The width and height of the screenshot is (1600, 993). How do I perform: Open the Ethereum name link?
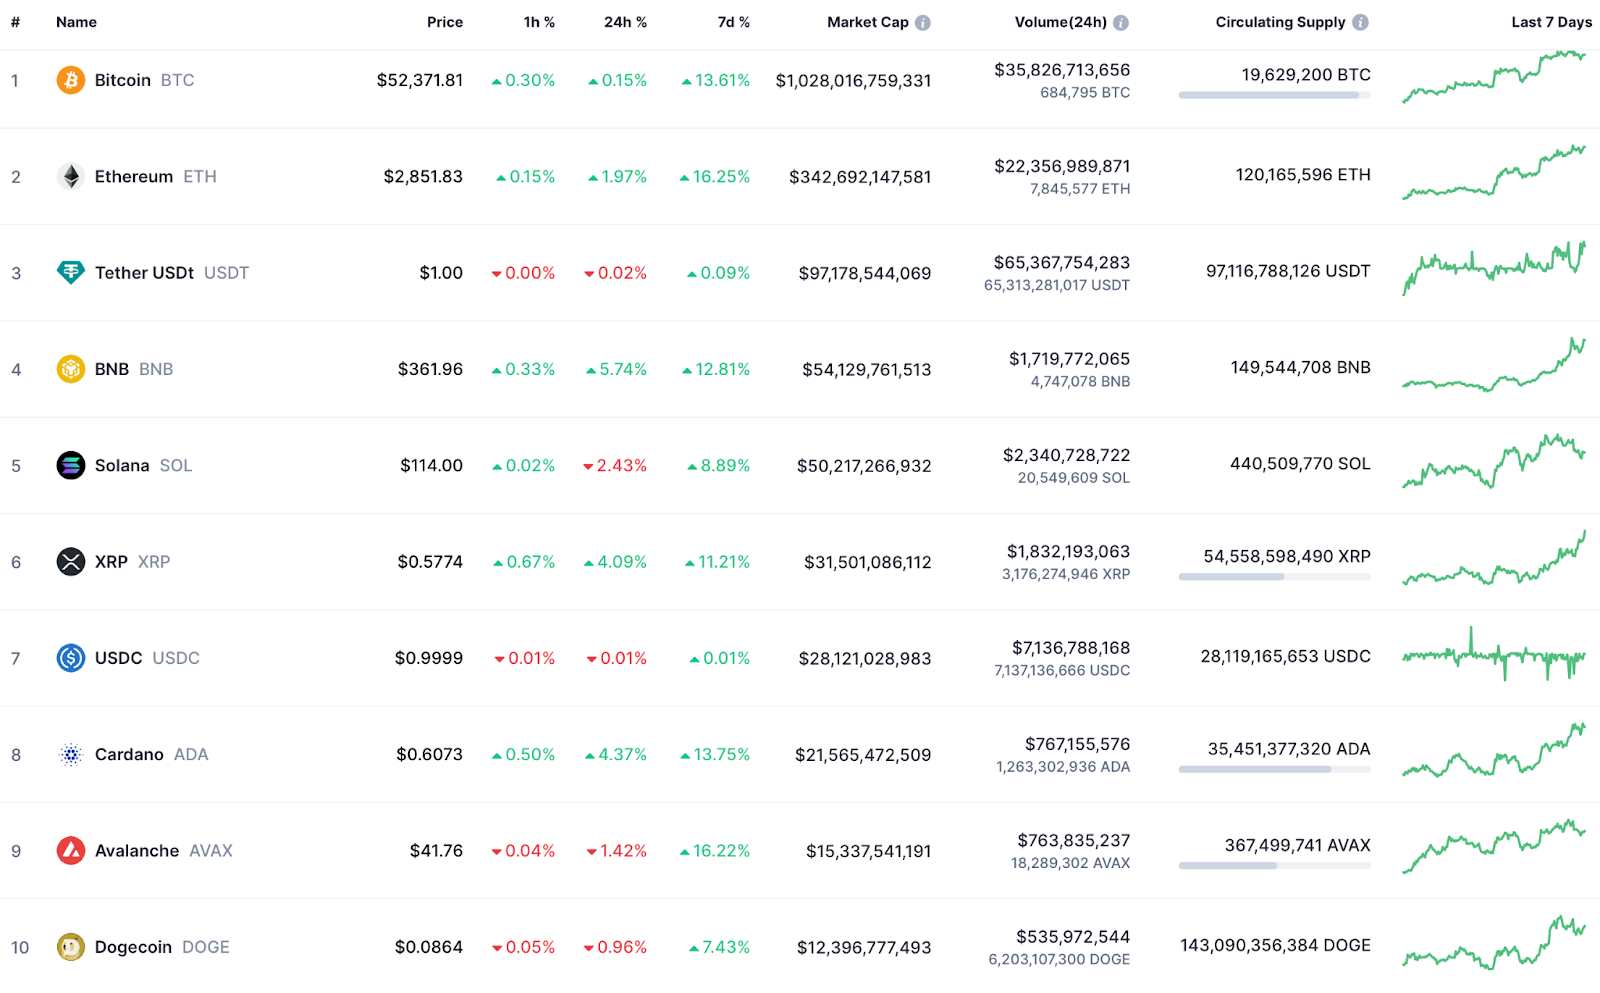(133, 176)
